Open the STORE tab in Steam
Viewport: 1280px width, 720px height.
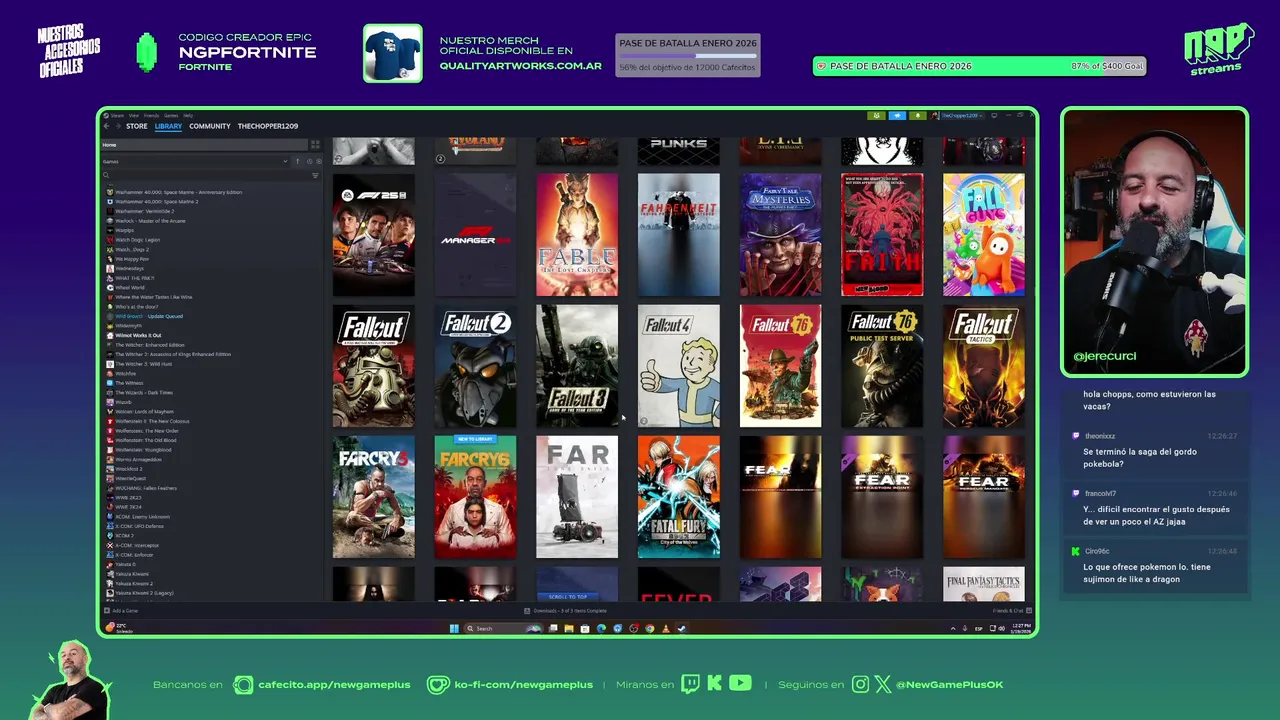(137, 126)
